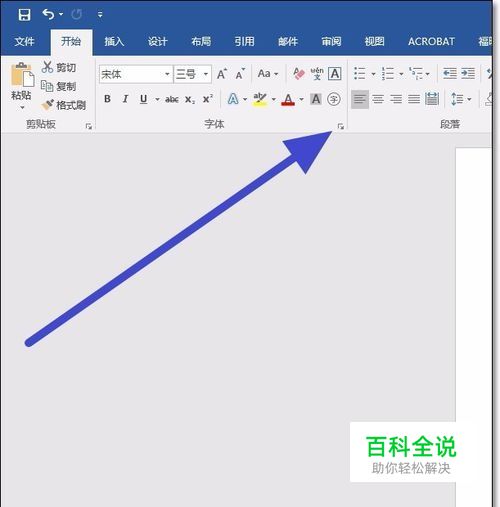Image resolution: width=500 pixels, height=507 pixels.
Task: Click the Redo/Repeat icon
Action: [x=77, y=14]
